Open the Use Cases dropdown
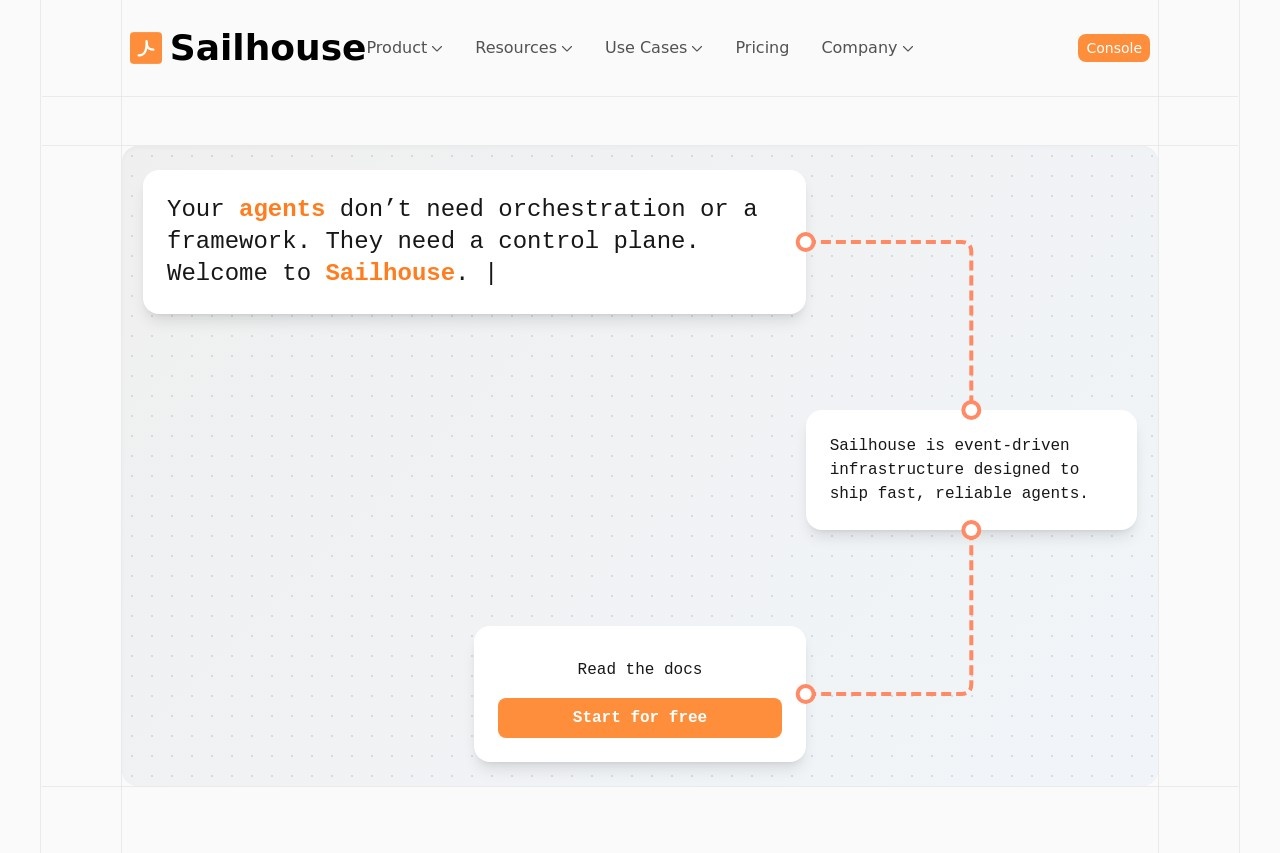Image resolution: width=1280 pixels, height=853 pixels. click(654, 48)
